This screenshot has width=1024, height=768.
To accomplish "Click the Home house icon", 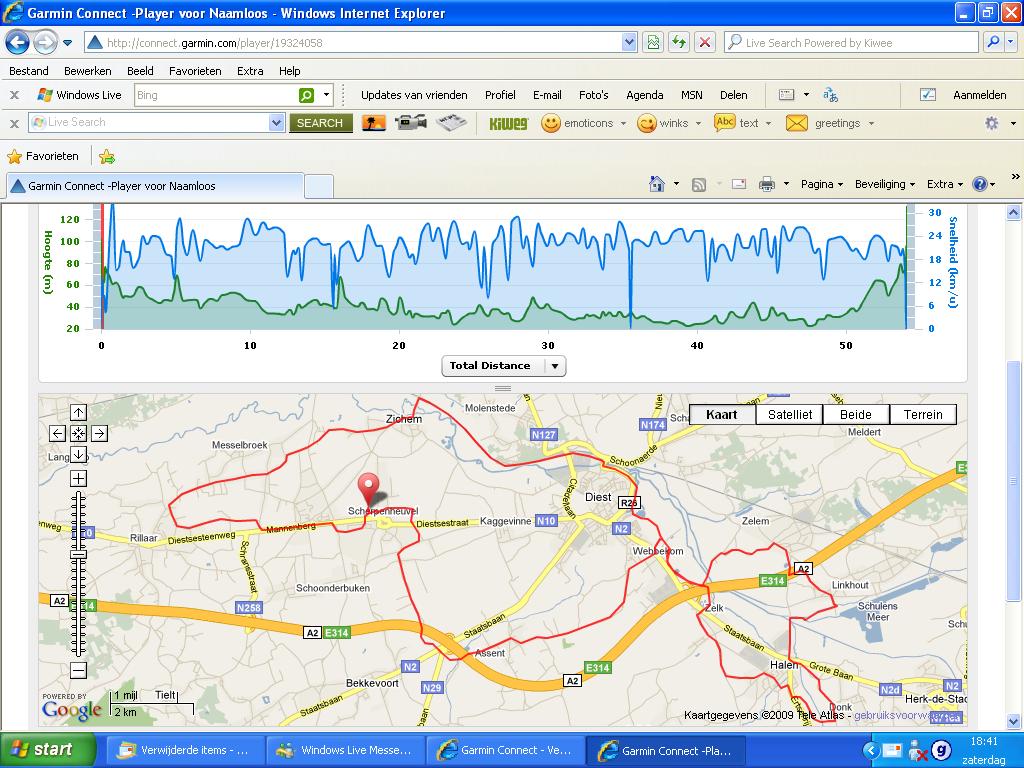I will [x=657, y=184].
